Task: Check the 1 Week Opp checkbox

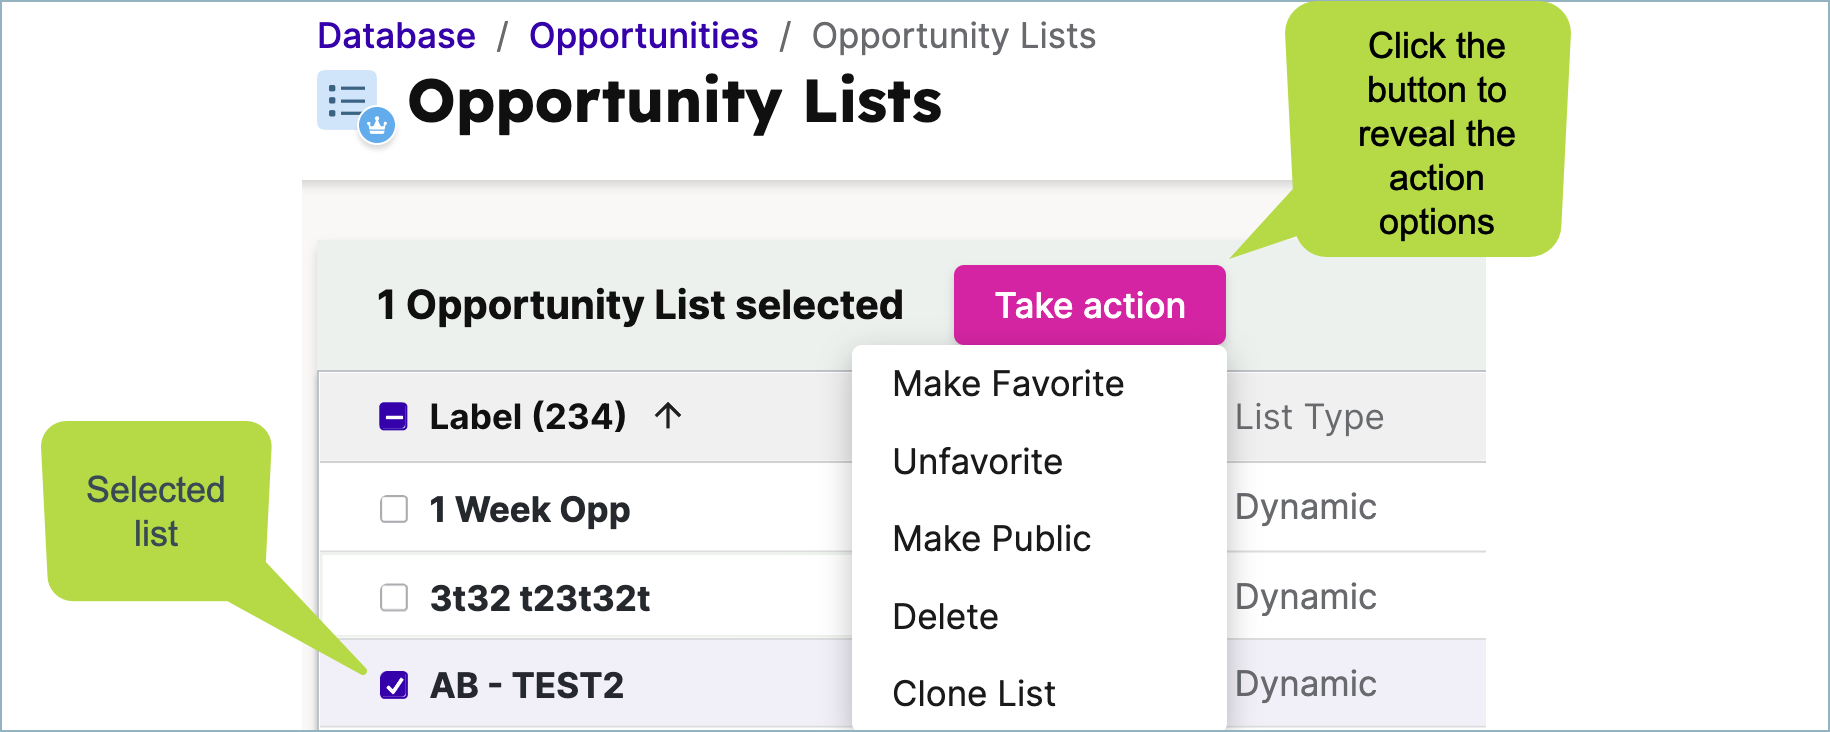Action: coord(394,509)
